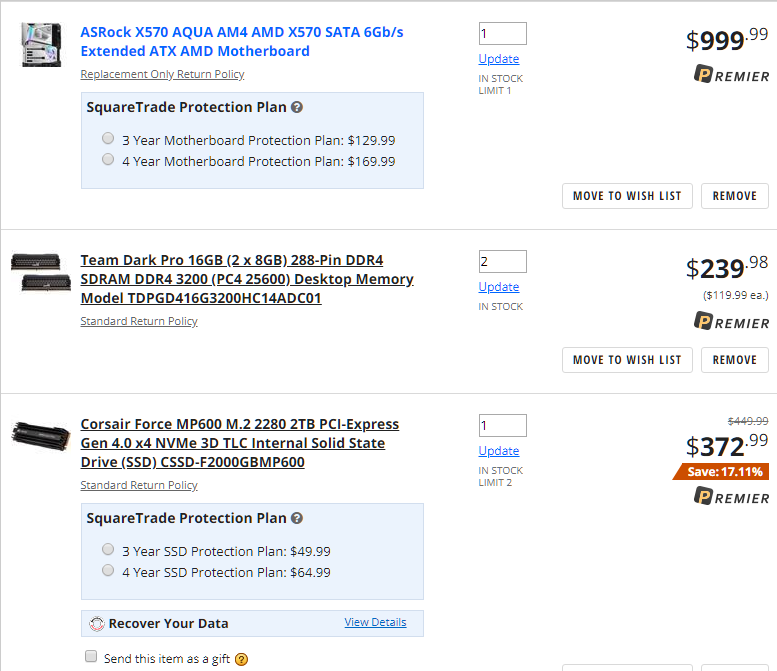Select 3 Year SSD Protection Plan
777x671 pixels.
(x=108, y=549)
